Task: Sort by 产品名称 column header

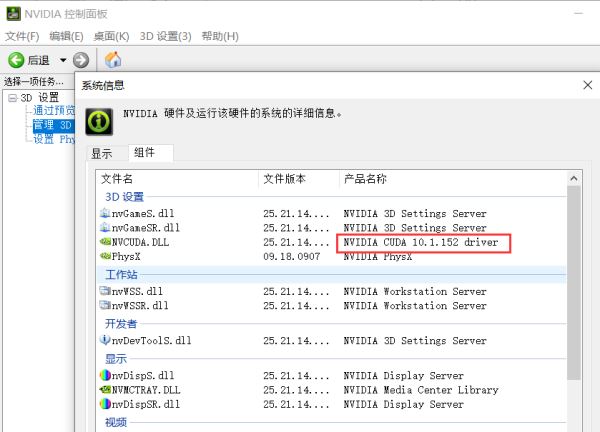Action: 452,179
